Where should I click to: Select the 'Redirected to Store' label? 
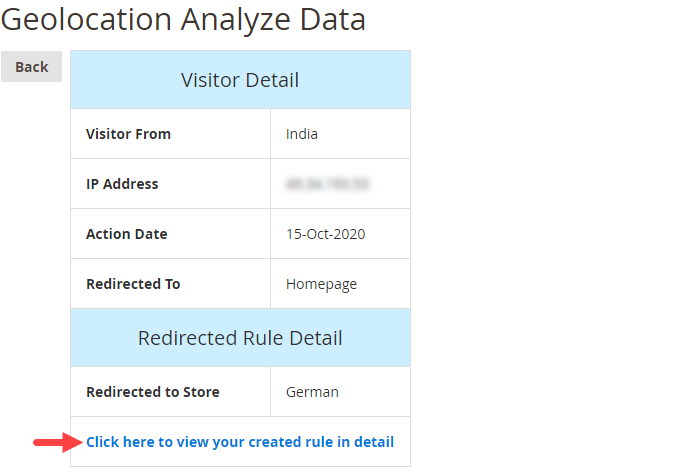click(x=153, y=392)
